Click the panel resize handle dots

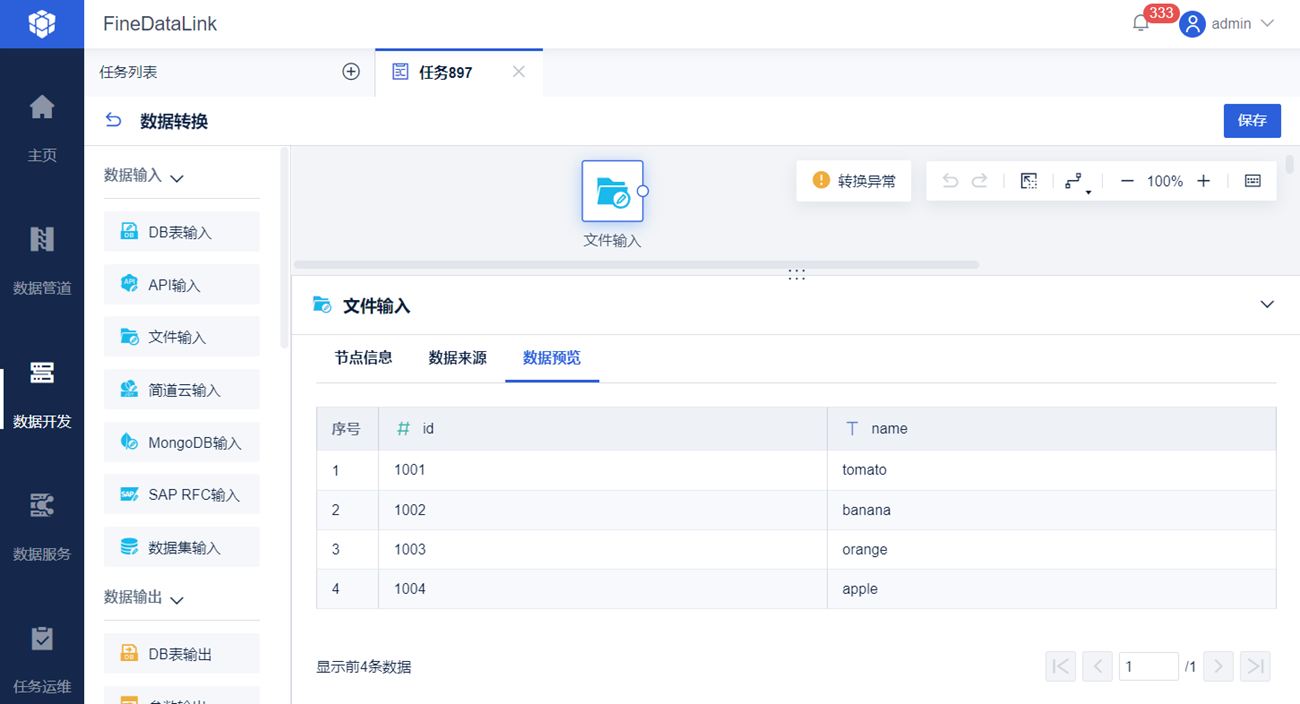(x=796, y=274)
